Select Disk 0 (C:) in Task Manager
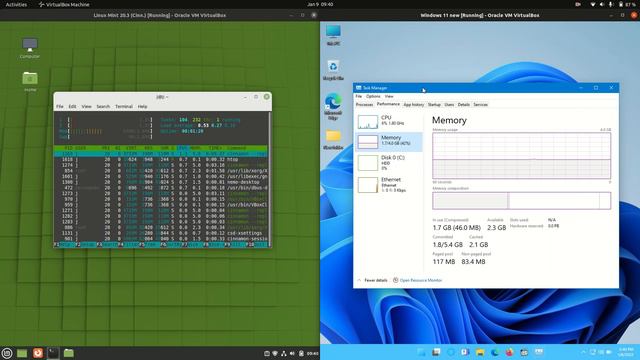Image resolution: width=640 pixels, height=360 pixels. tap(388, 162)
